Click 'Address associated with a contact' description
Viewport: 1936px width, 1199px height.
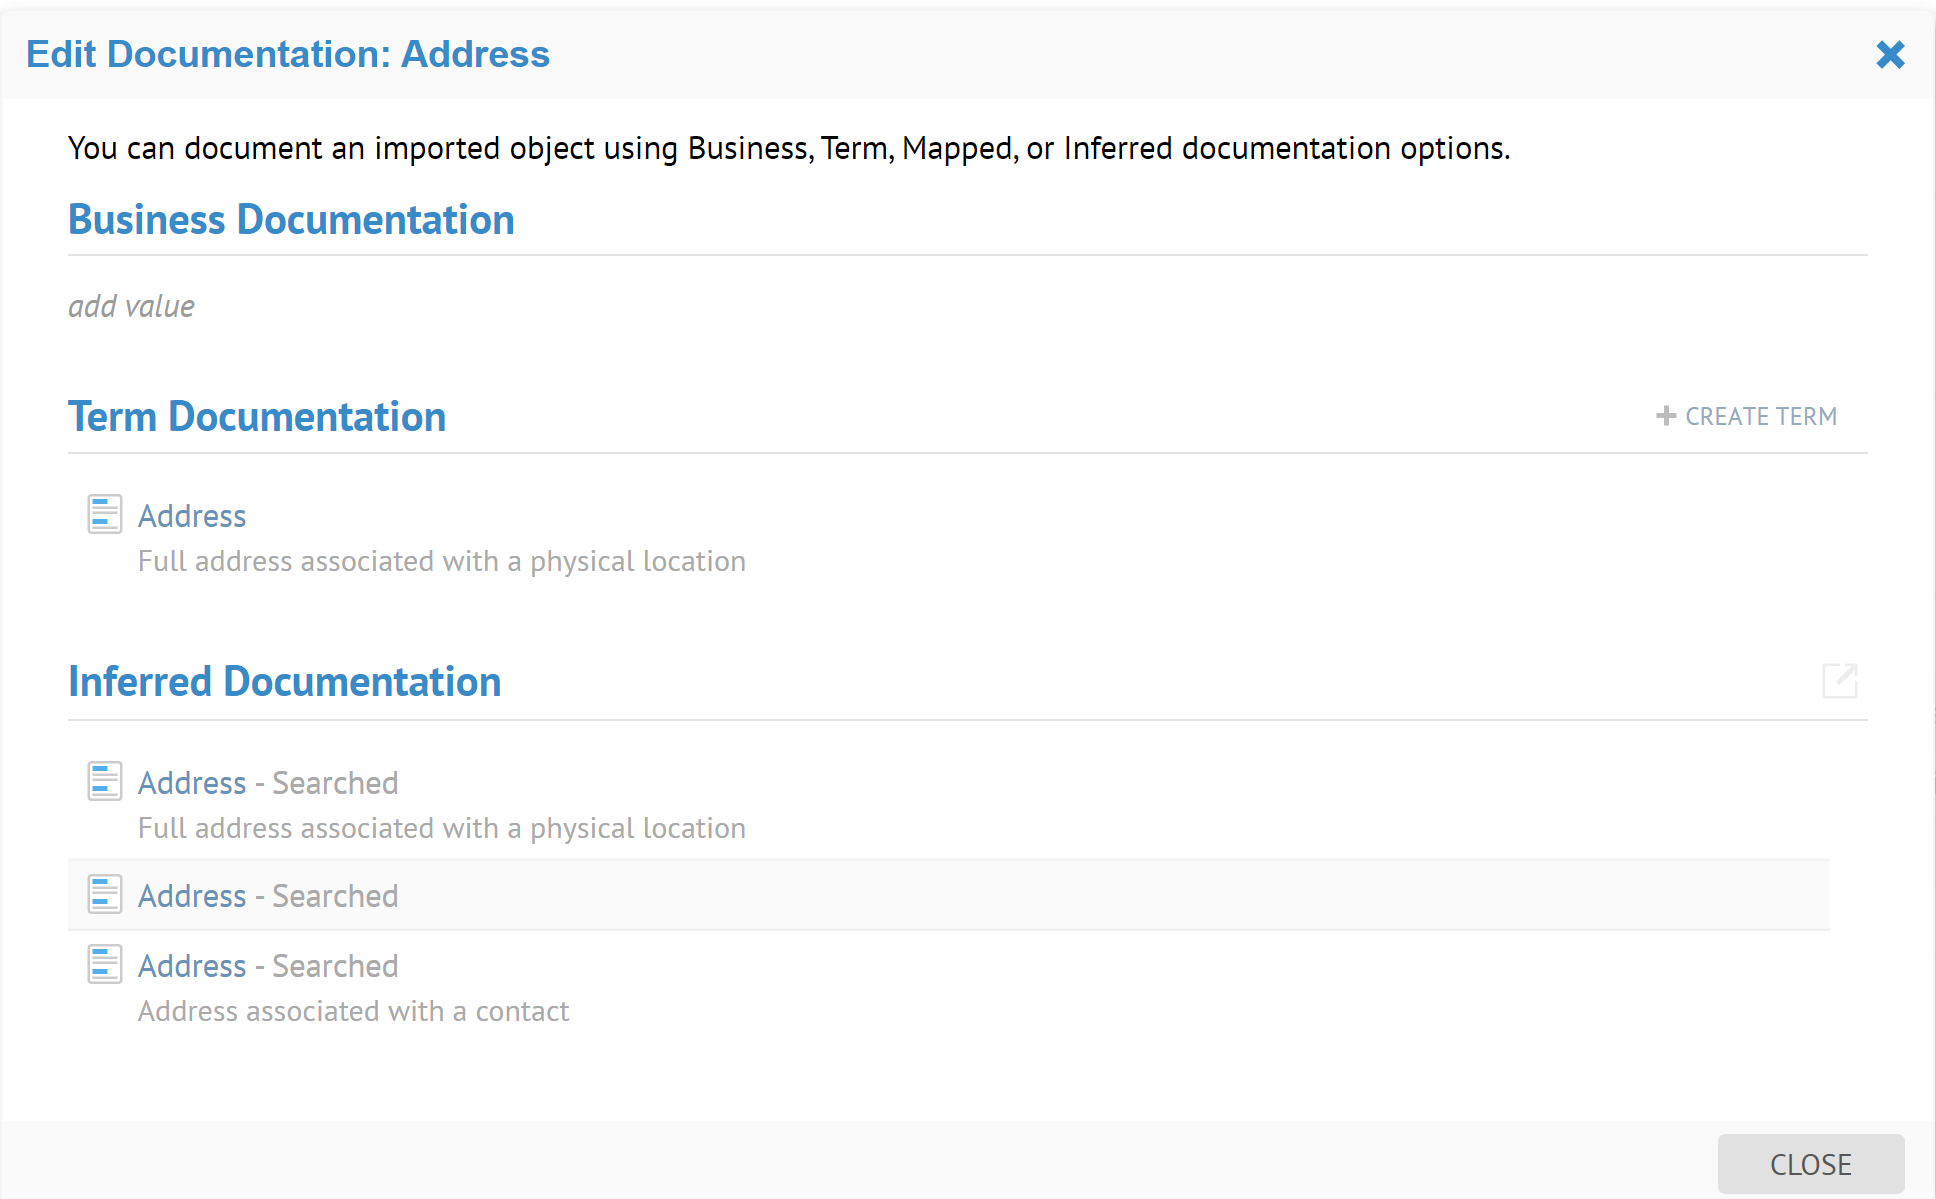click(x=353, y=1011)
